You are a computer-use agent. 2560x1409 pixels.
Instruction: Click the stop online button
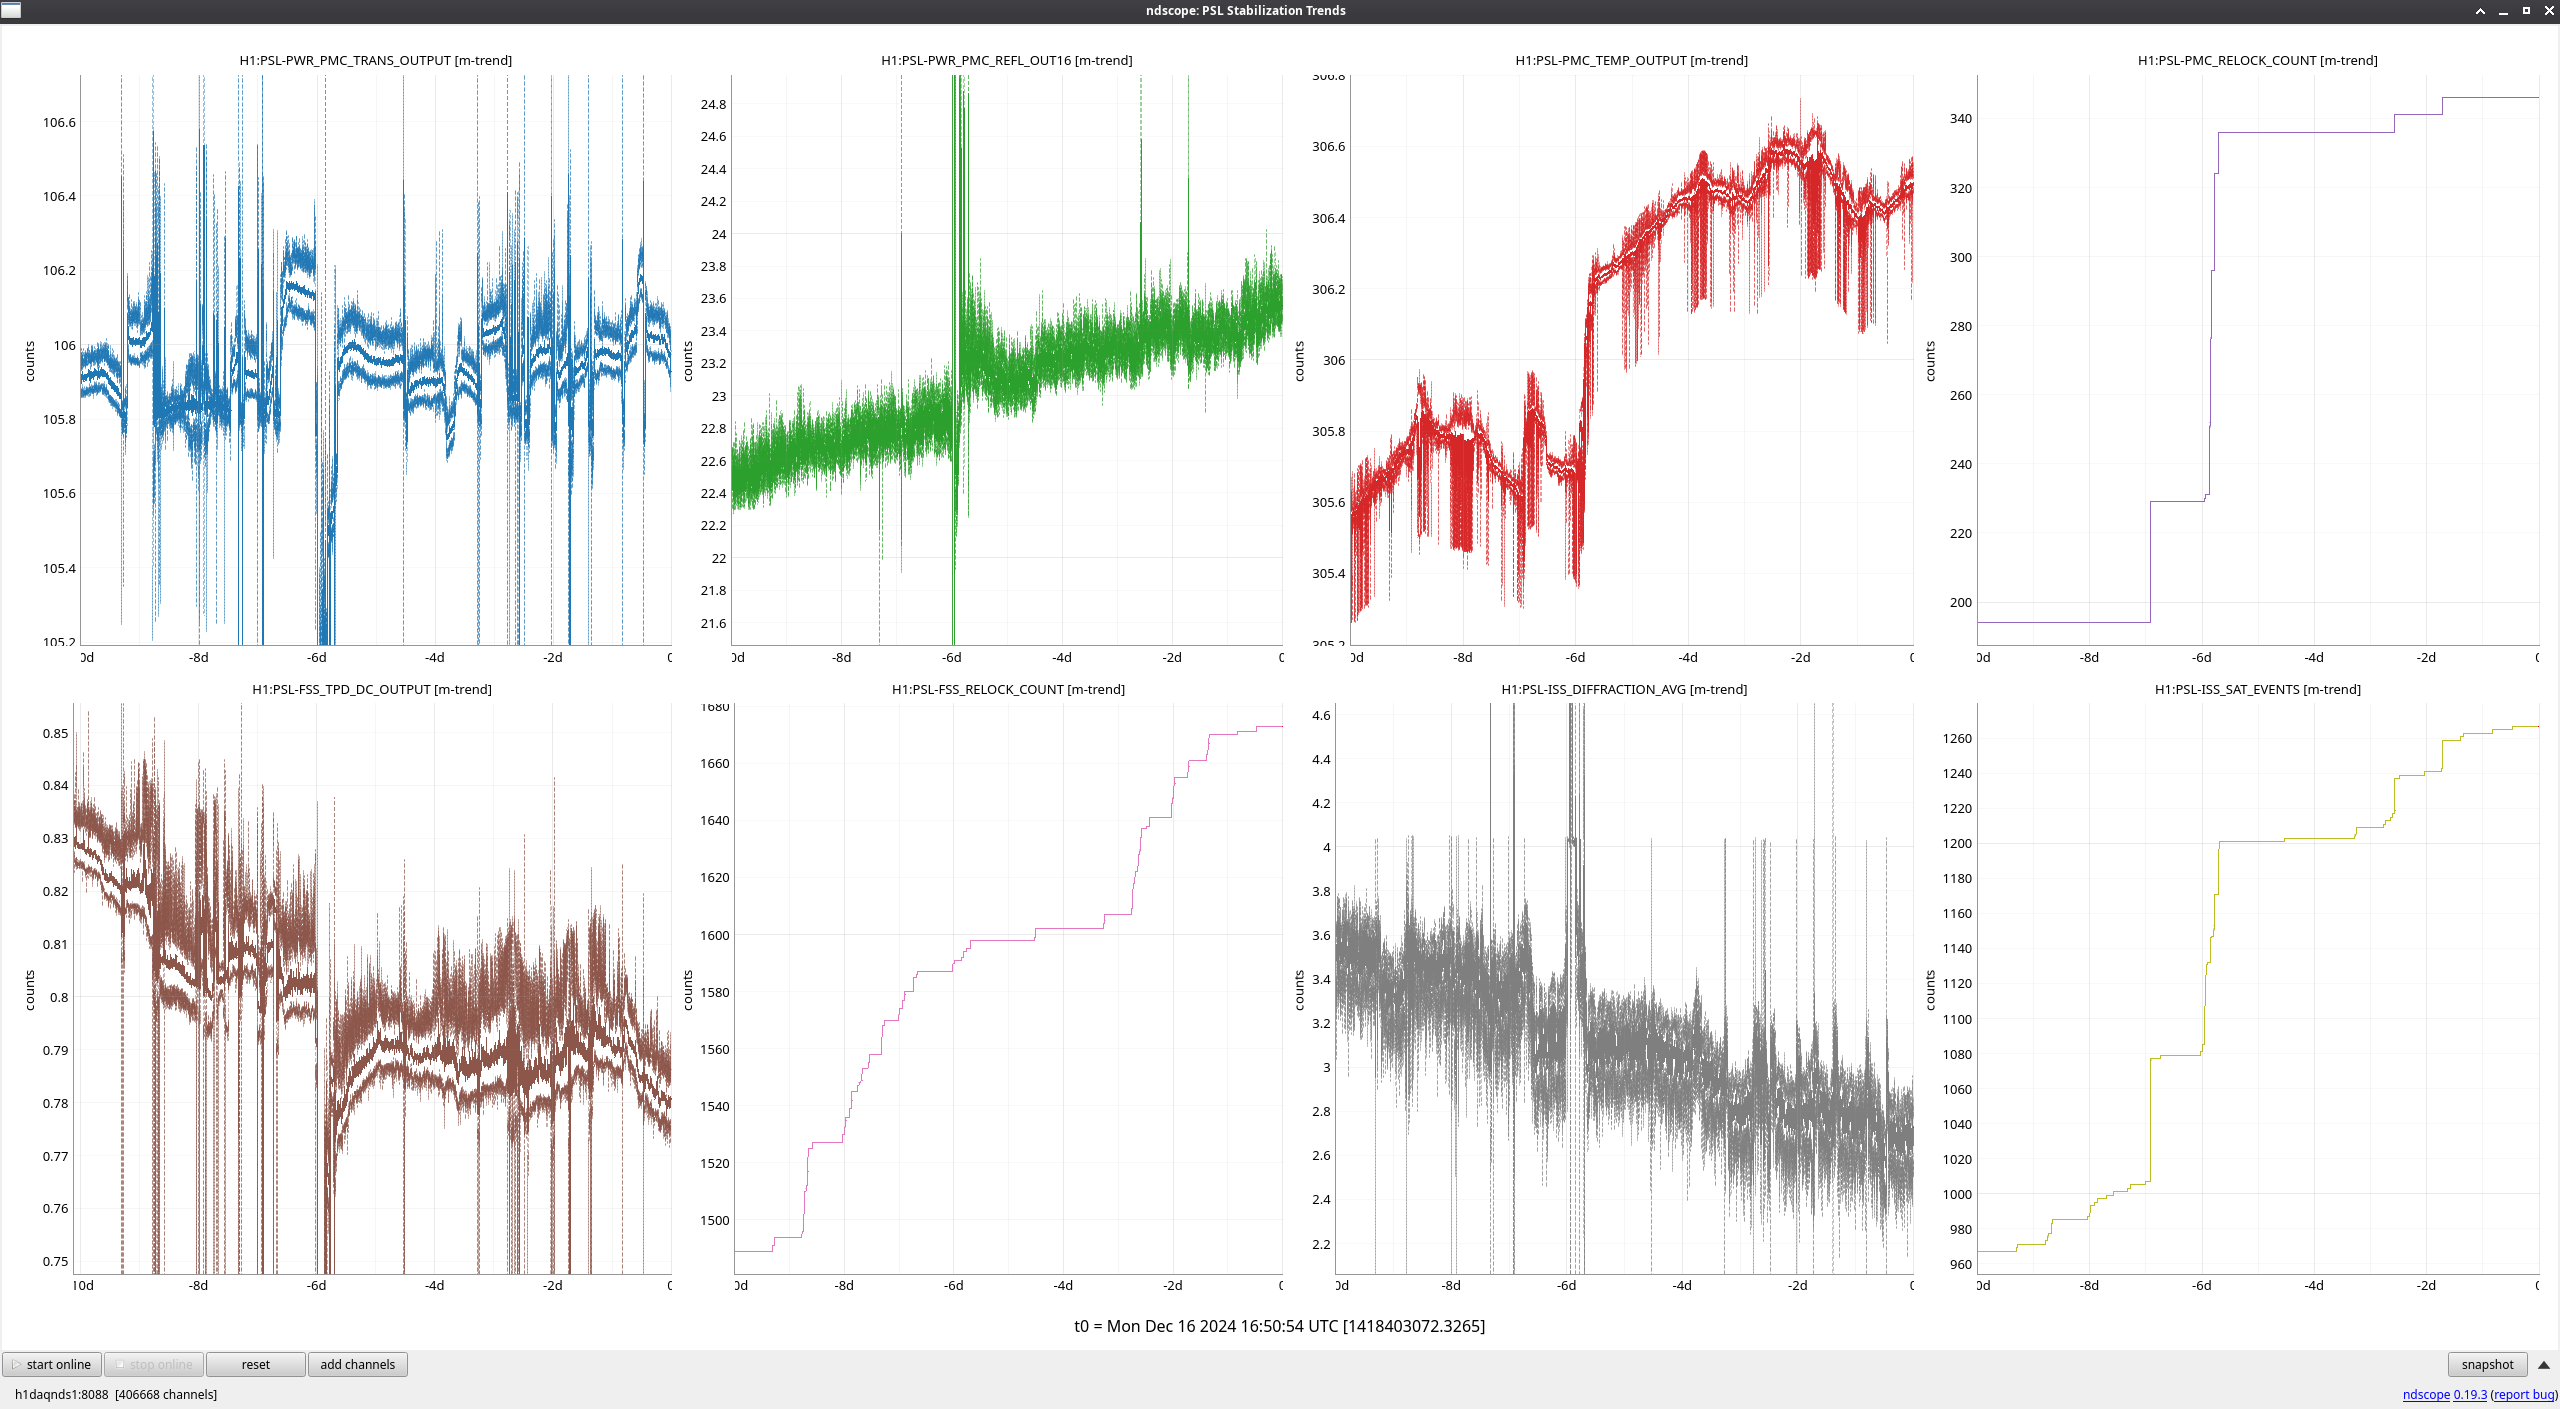tap(154, 1364)
